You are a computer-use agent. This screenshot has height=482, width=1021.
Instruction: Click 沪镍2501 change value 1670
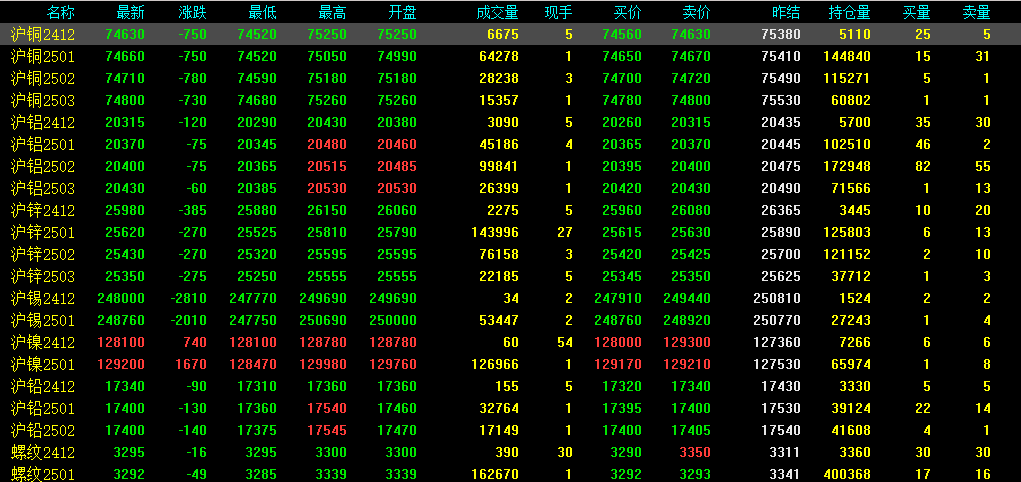point(193,365)
